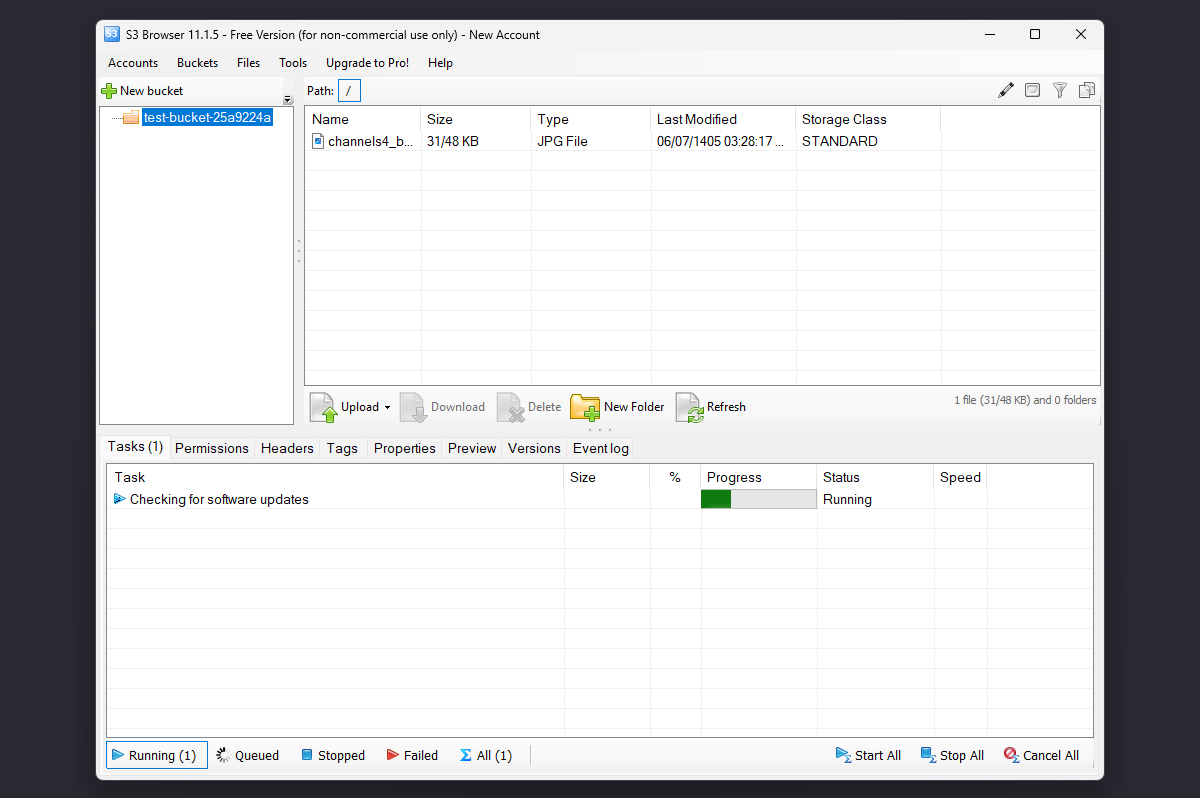Click the copy windows icon near filter

tap(1087, 90)
